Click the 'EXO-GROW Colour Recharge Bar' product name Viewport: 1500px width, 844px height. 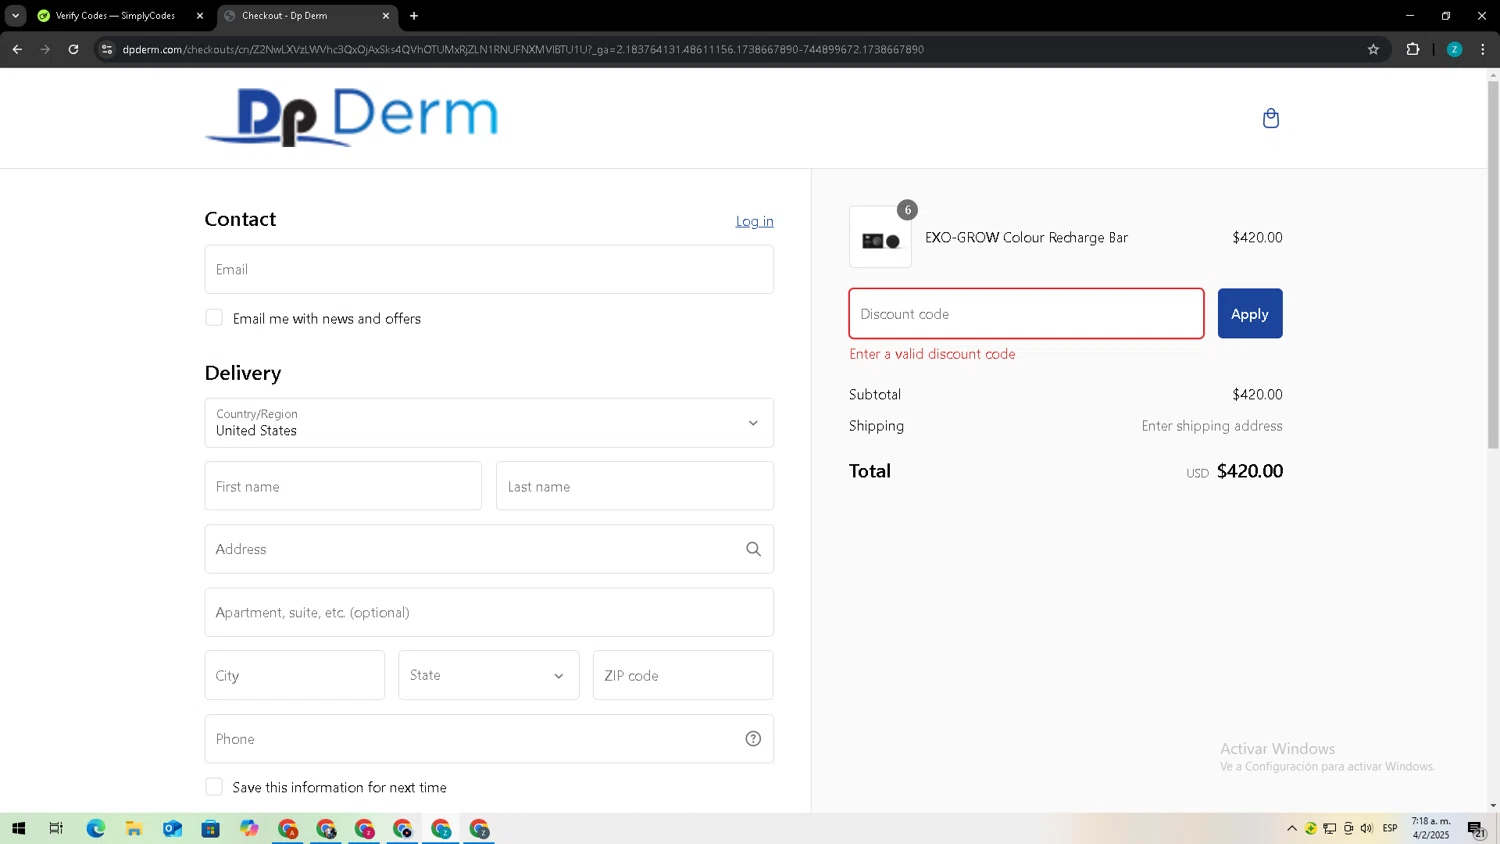[1026, 238]
